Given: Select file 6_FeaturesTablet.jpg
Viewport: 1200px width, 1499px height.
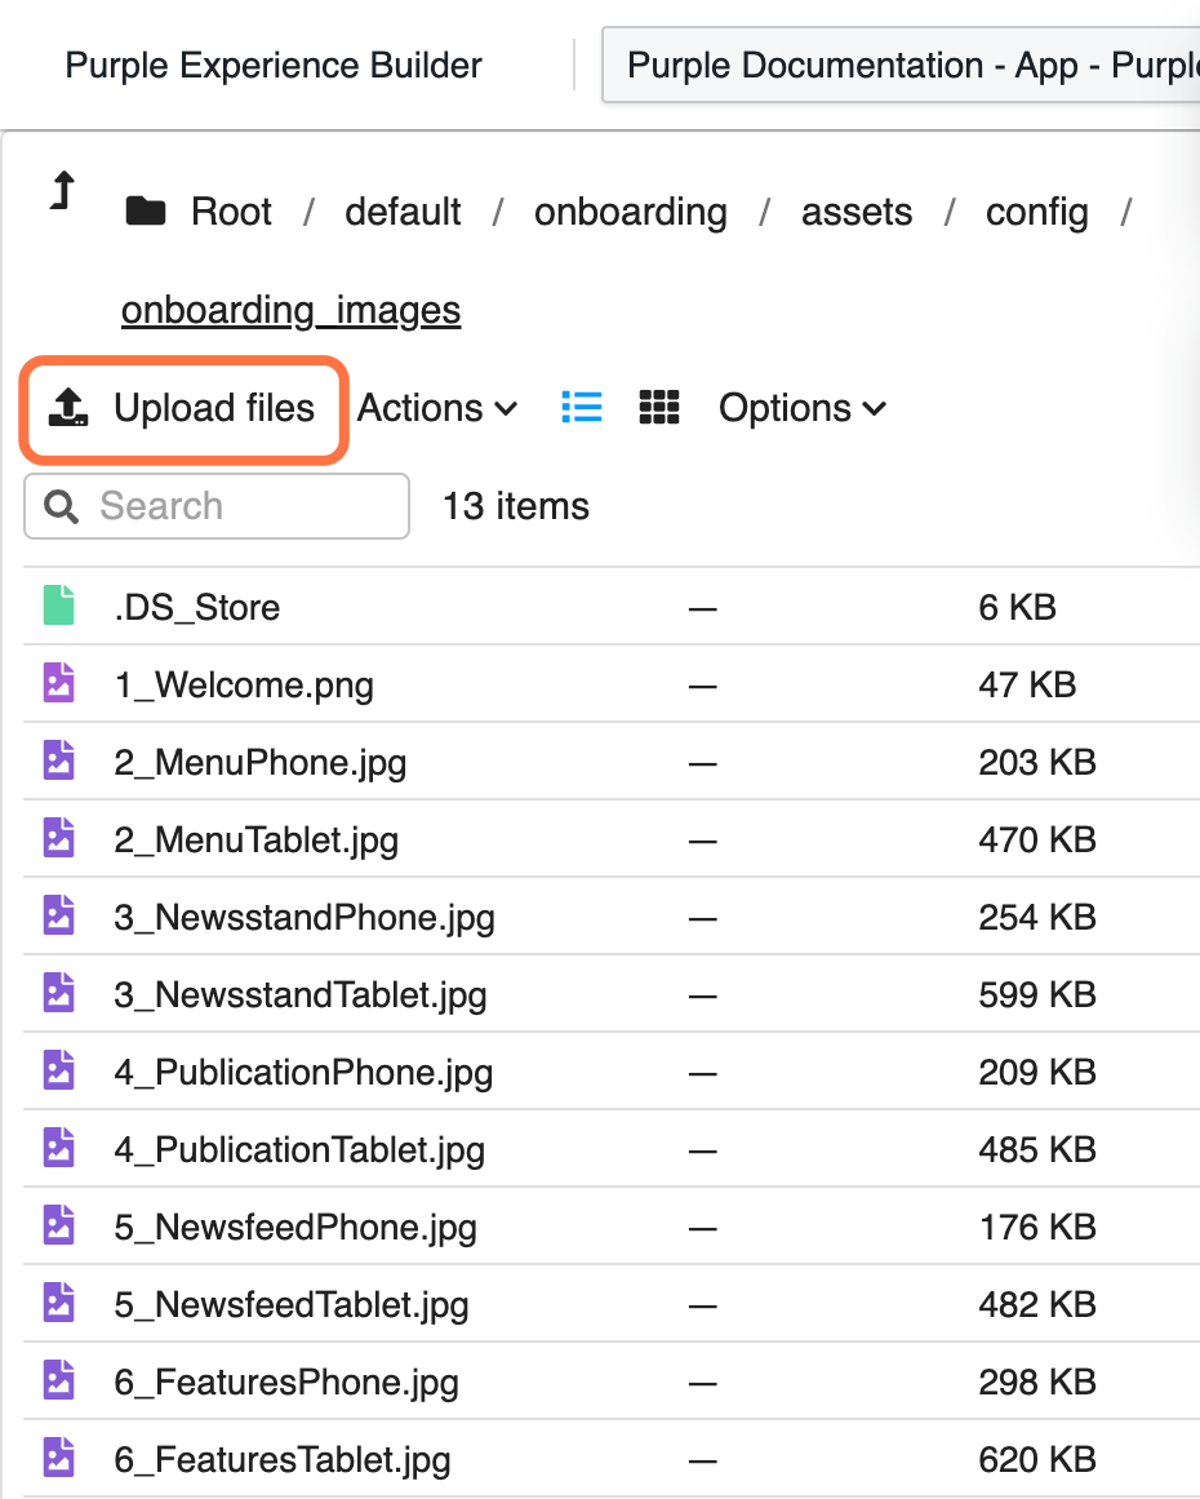Looking at the screenshot, I should [282, 1460].
